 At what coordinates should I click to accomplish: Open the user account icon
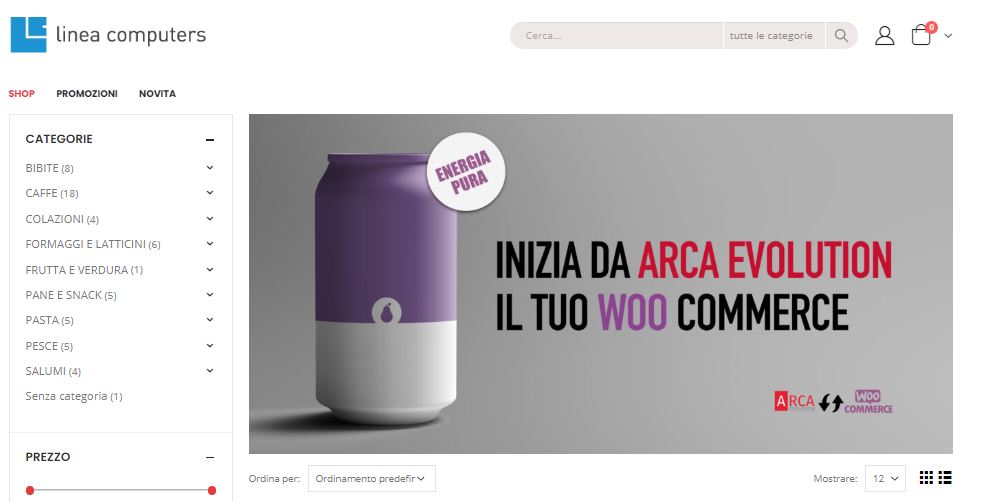click(x=884, y=35)
